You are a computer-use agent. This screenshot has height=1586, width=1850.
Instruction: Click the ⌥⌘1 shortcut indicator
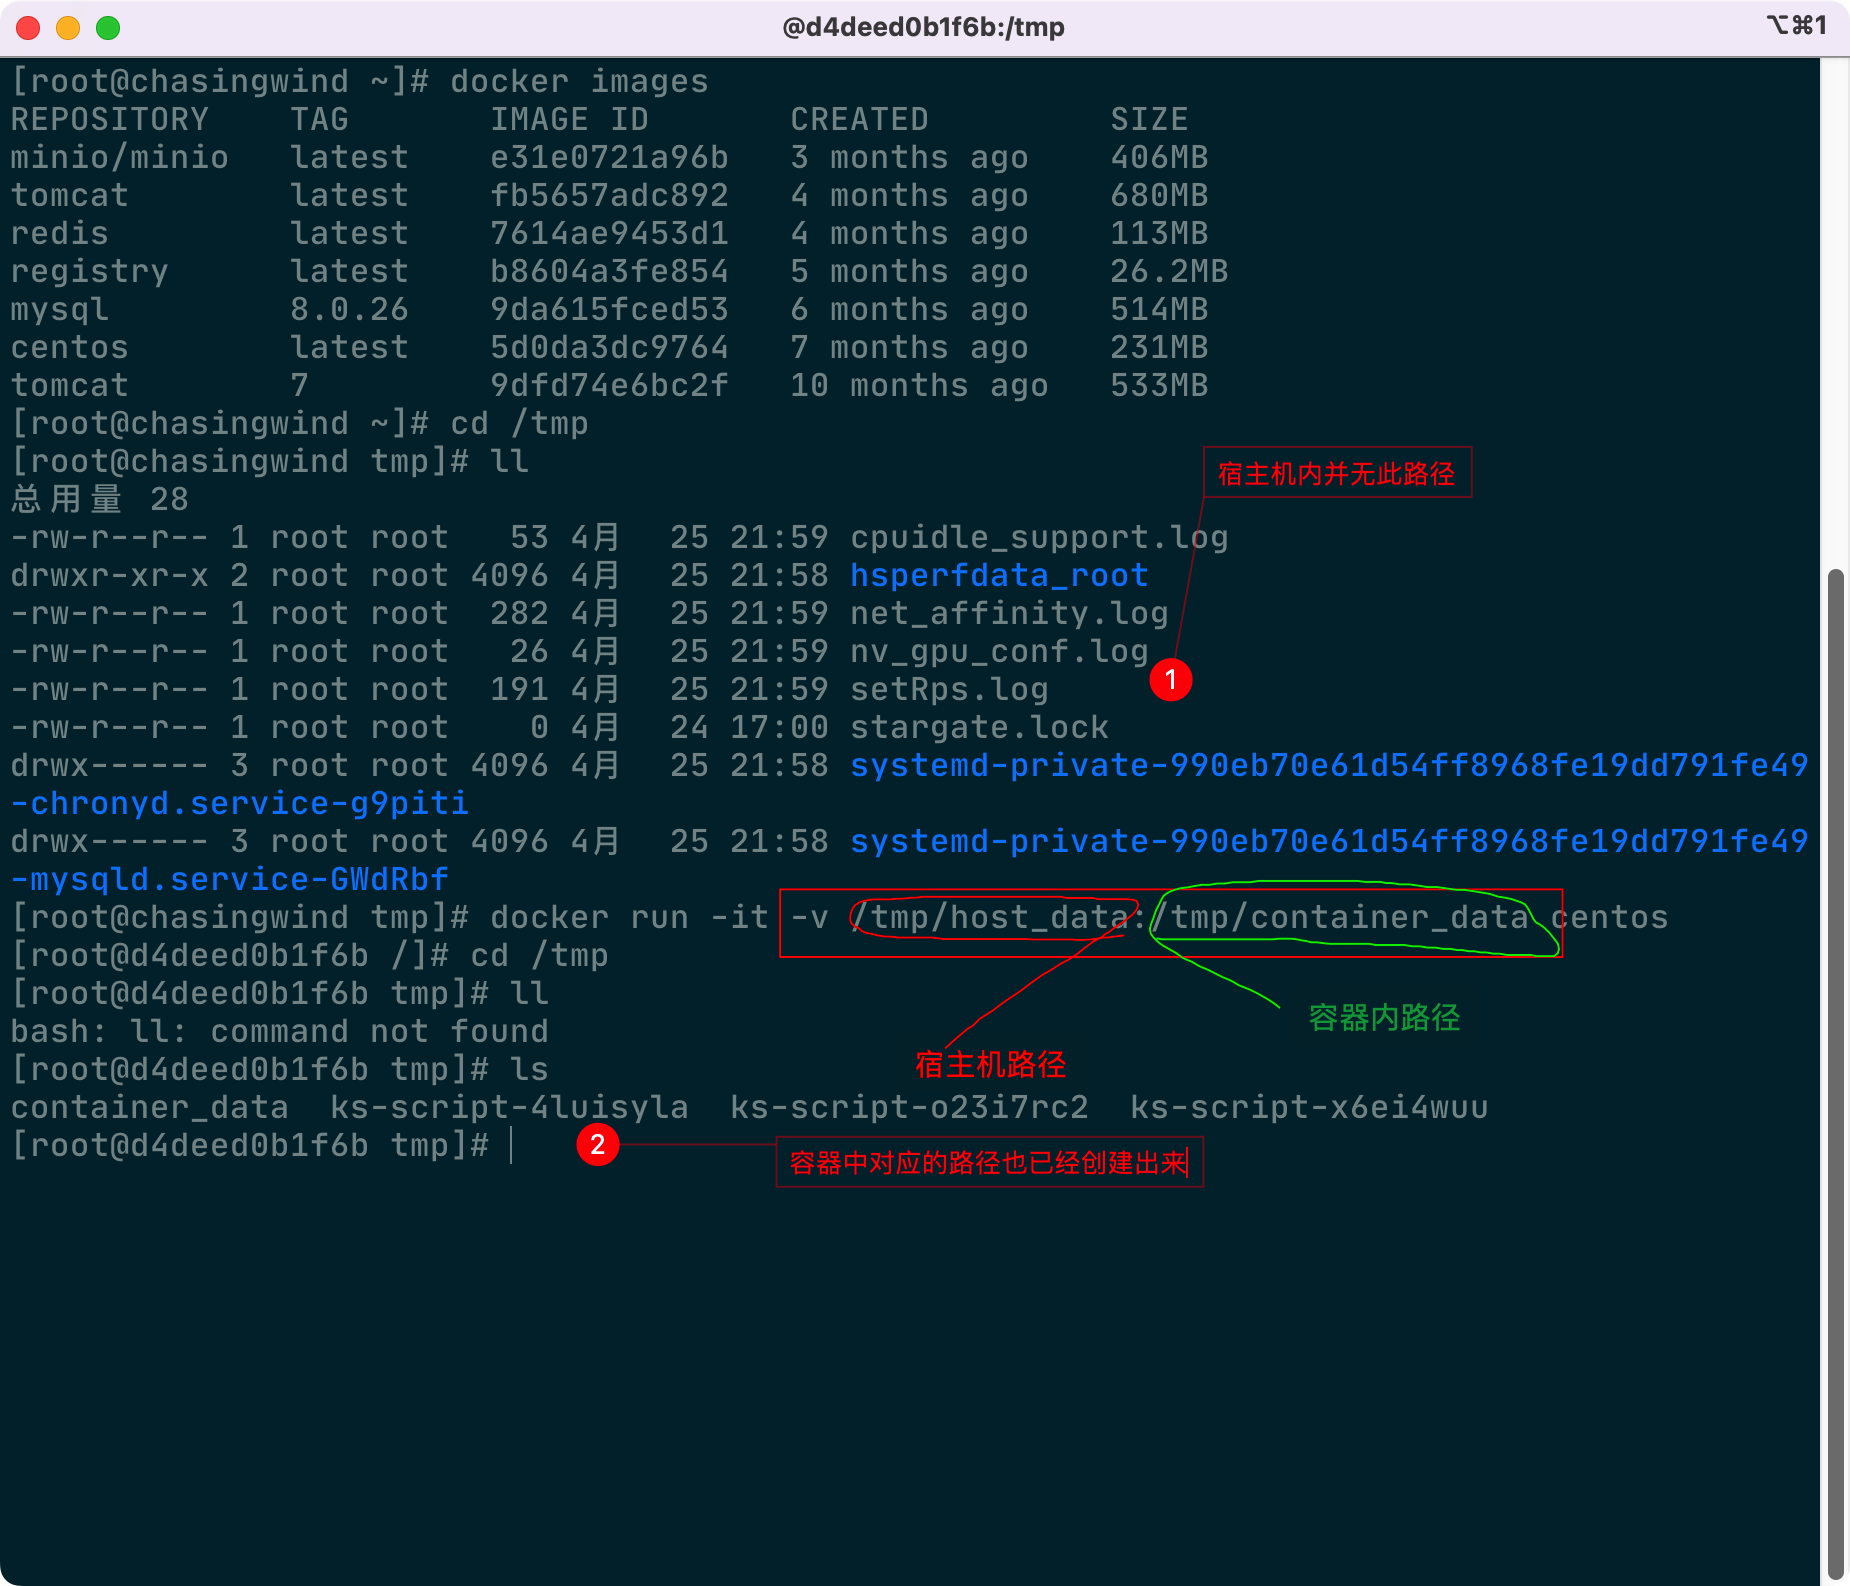pyautogui.click(x=1796, y=25)
